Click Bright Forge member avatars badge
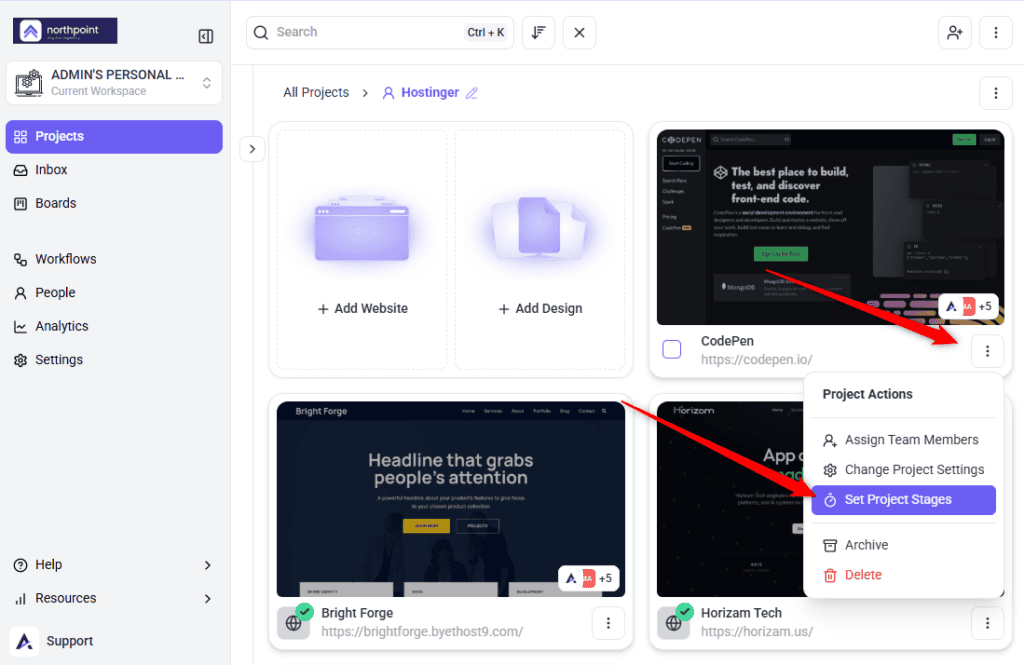This screenshot has width=1024, height=665. (x=589, y=578)
